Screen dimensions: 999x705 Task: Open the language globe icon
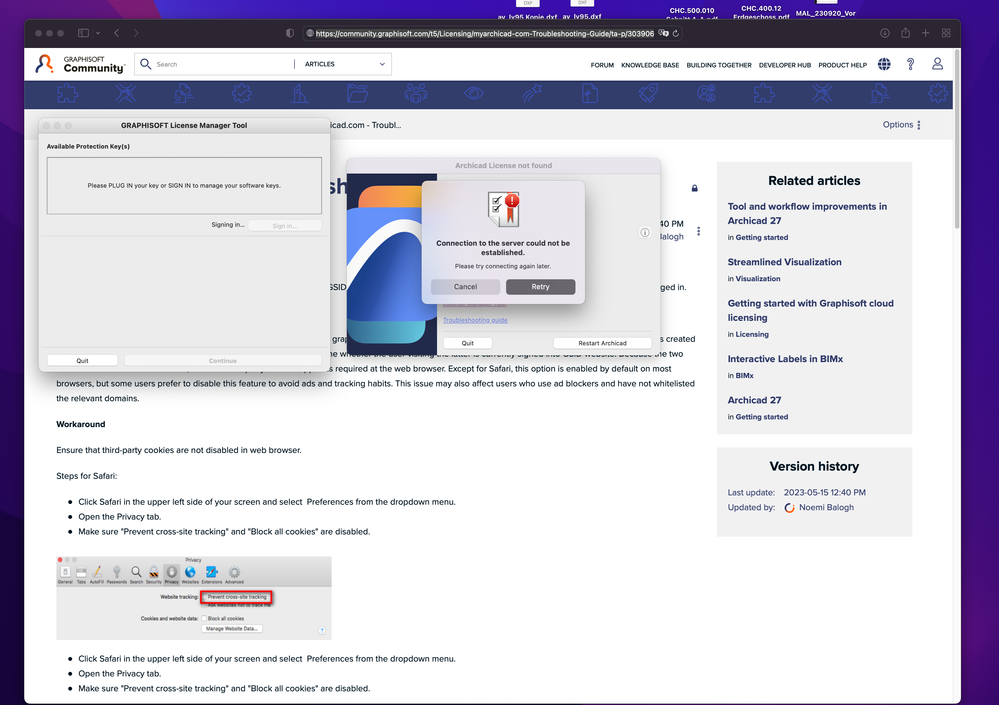[884, 64]
